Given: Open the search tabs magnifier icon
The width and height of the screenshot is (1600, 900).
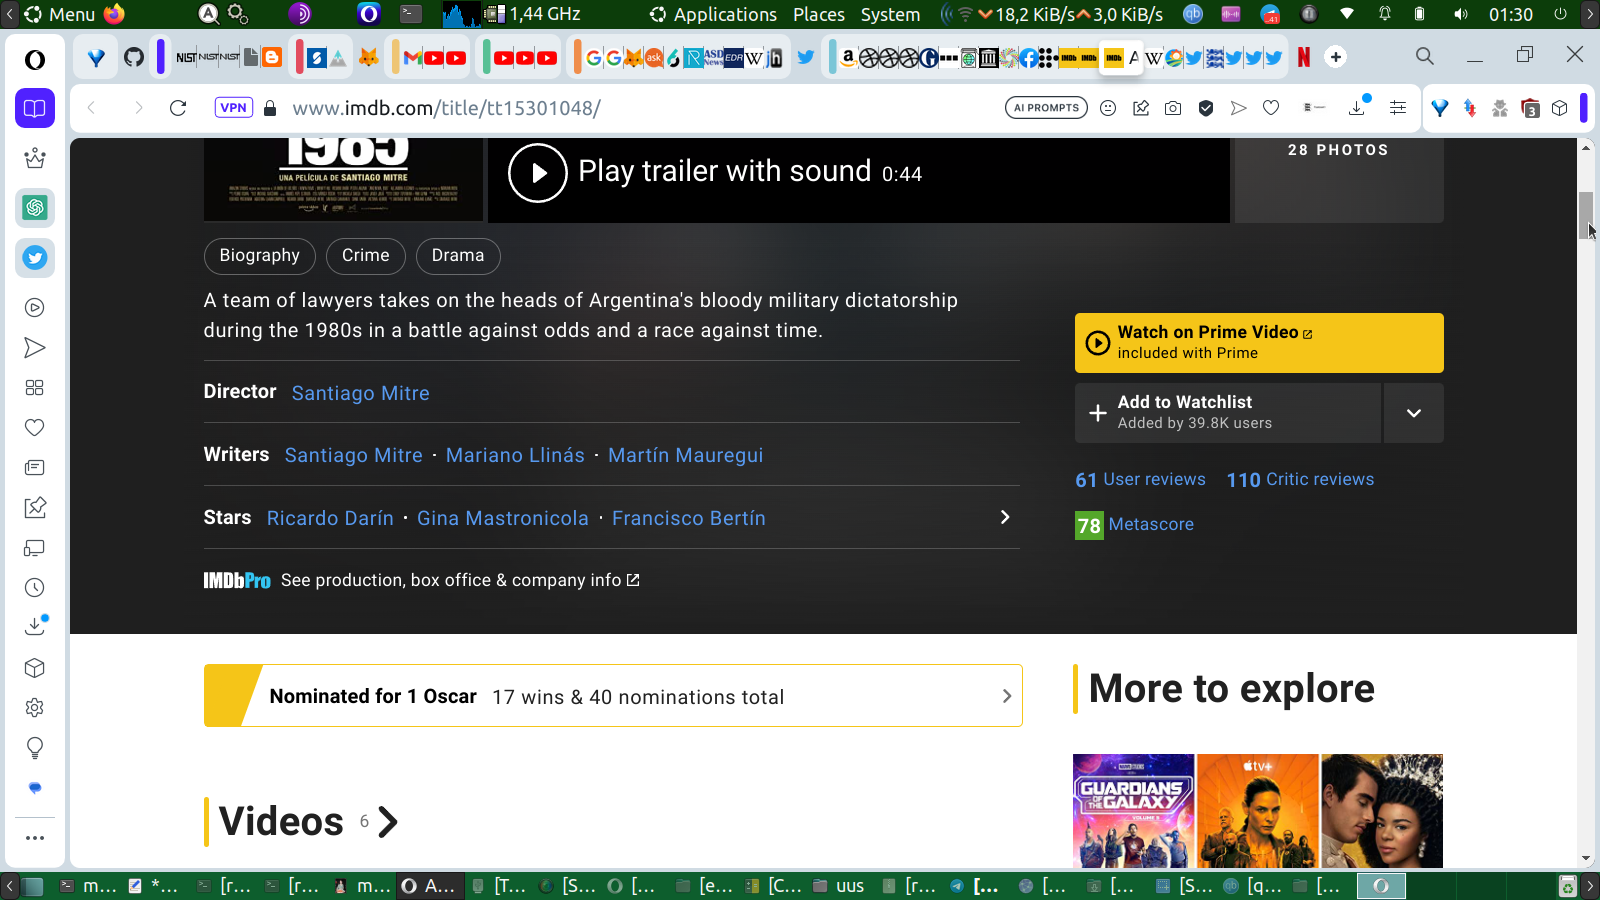Looking at the screenshot, I should (x=1425, y=56).
